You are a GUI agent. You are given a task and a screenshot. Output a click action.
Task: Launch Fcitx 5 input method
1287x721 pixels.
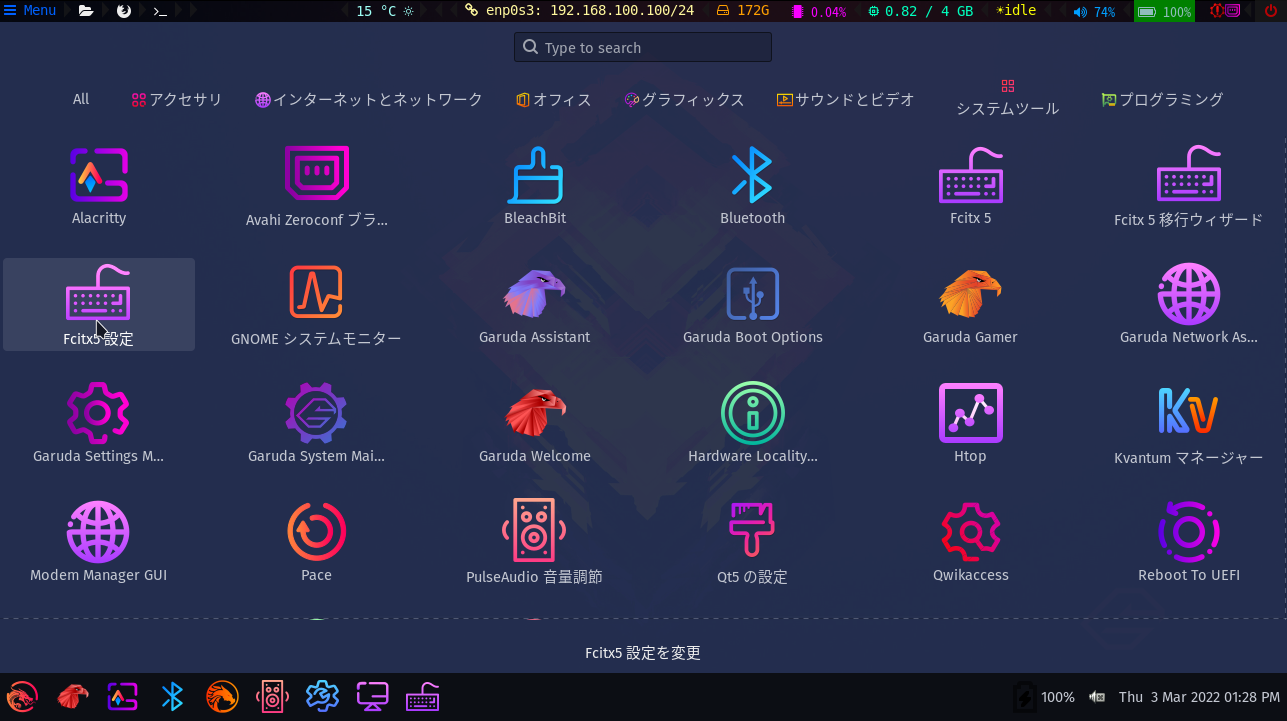pos(970,187)
